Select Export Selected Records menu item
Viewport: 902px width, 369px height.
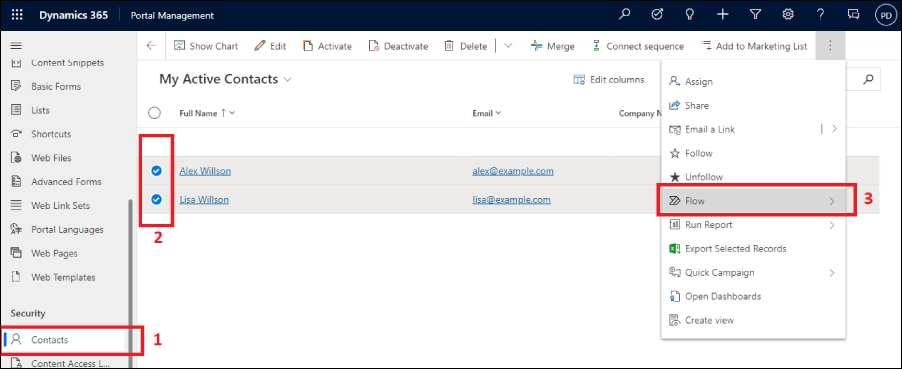[752, 249]
